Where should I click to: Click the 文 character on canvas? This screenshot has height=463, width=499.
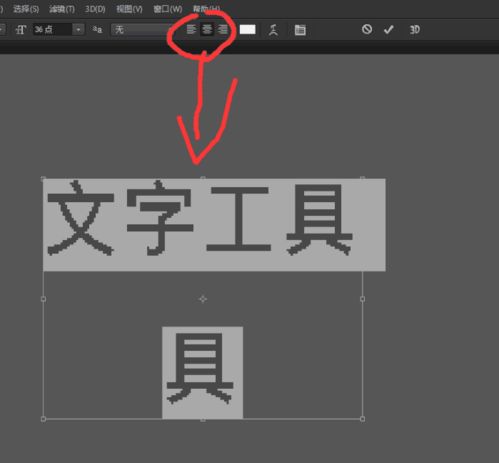pos(81,218)
